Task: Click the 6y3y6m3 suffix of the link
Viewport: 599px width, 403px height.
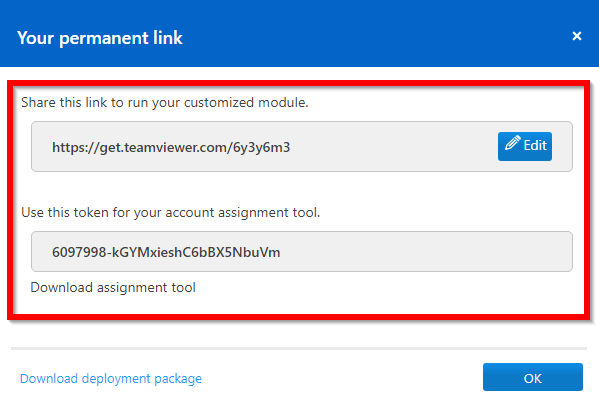Action: (x=262, y=148)
